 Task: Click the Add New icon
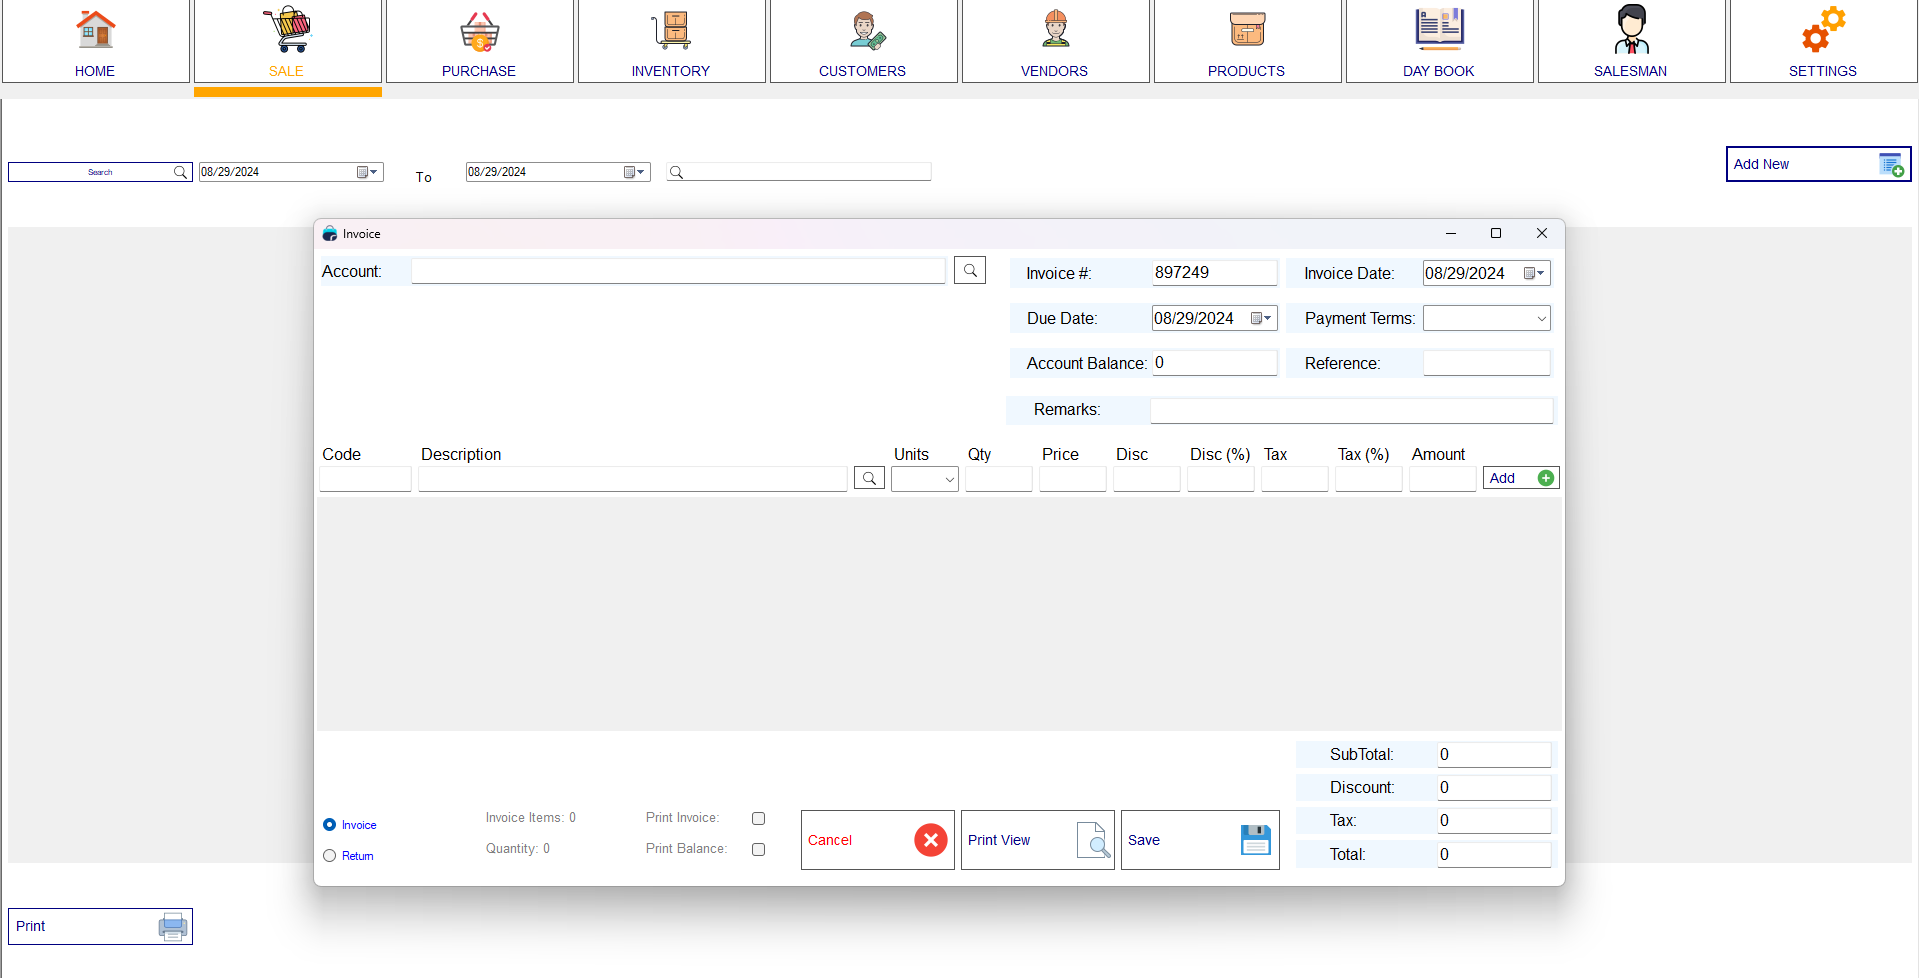[1890, 164]
